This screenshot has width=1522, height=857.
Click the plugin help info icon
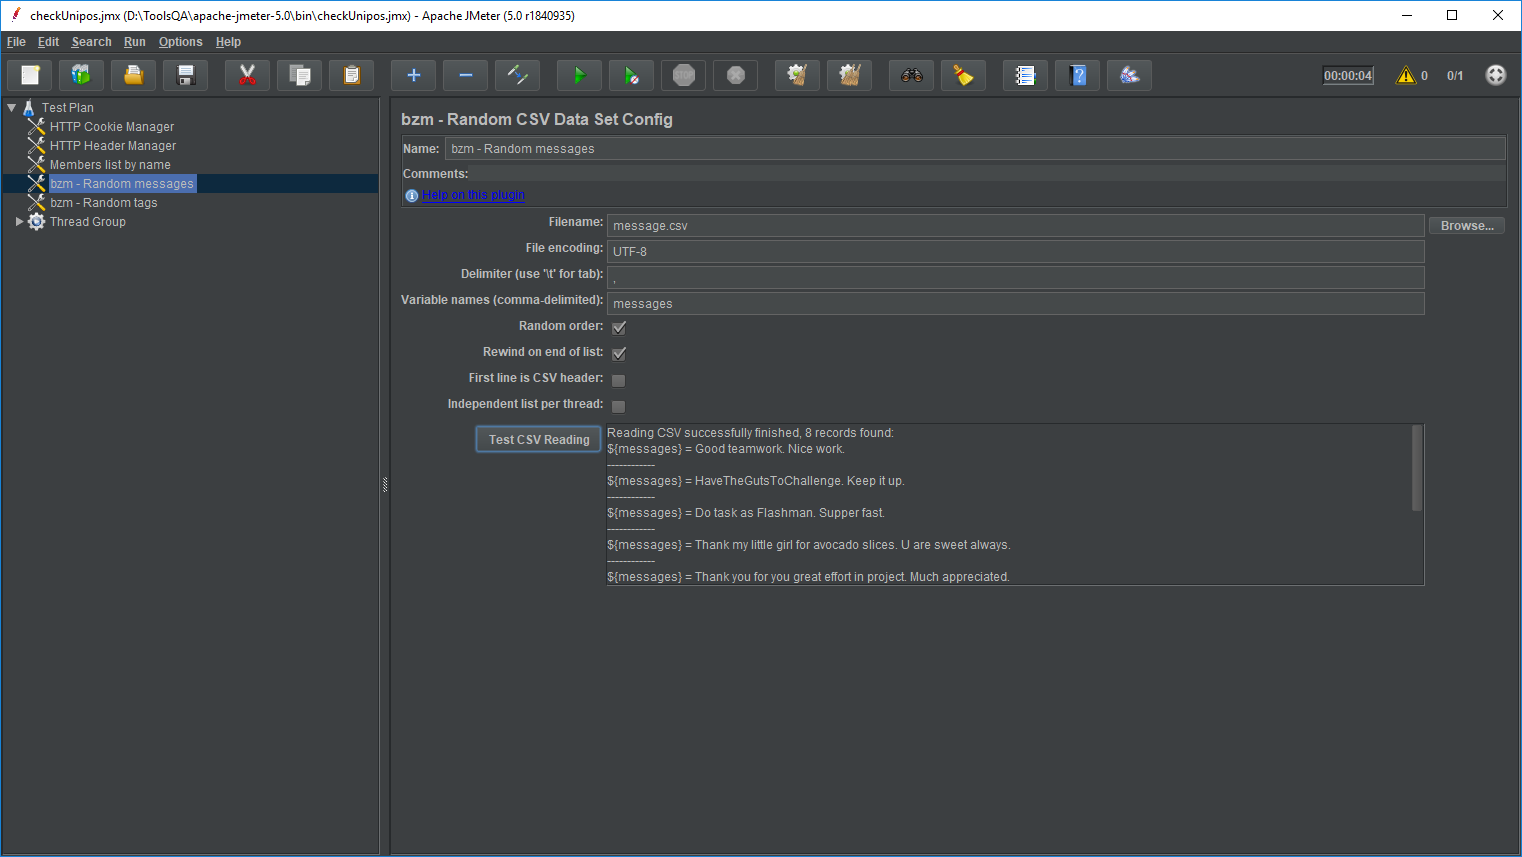click(412, 195)
